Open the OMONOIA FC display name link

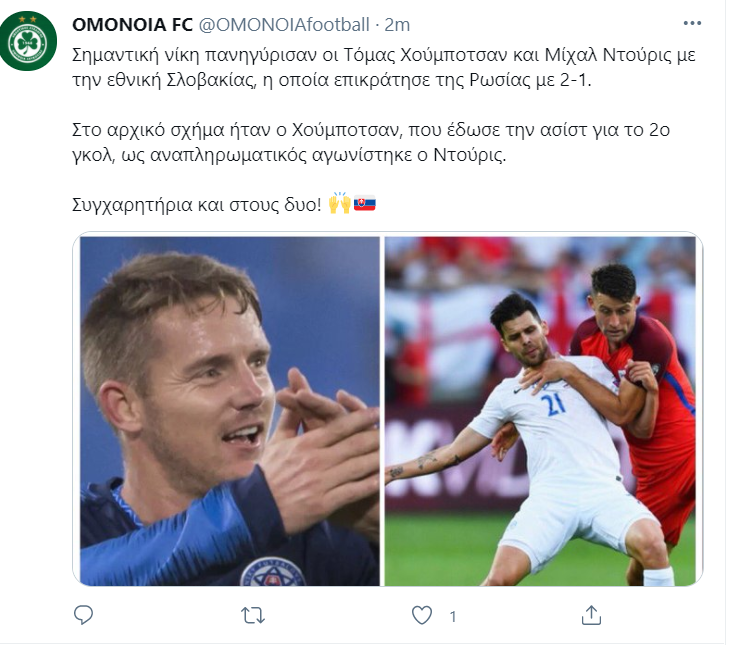point(132,25)
